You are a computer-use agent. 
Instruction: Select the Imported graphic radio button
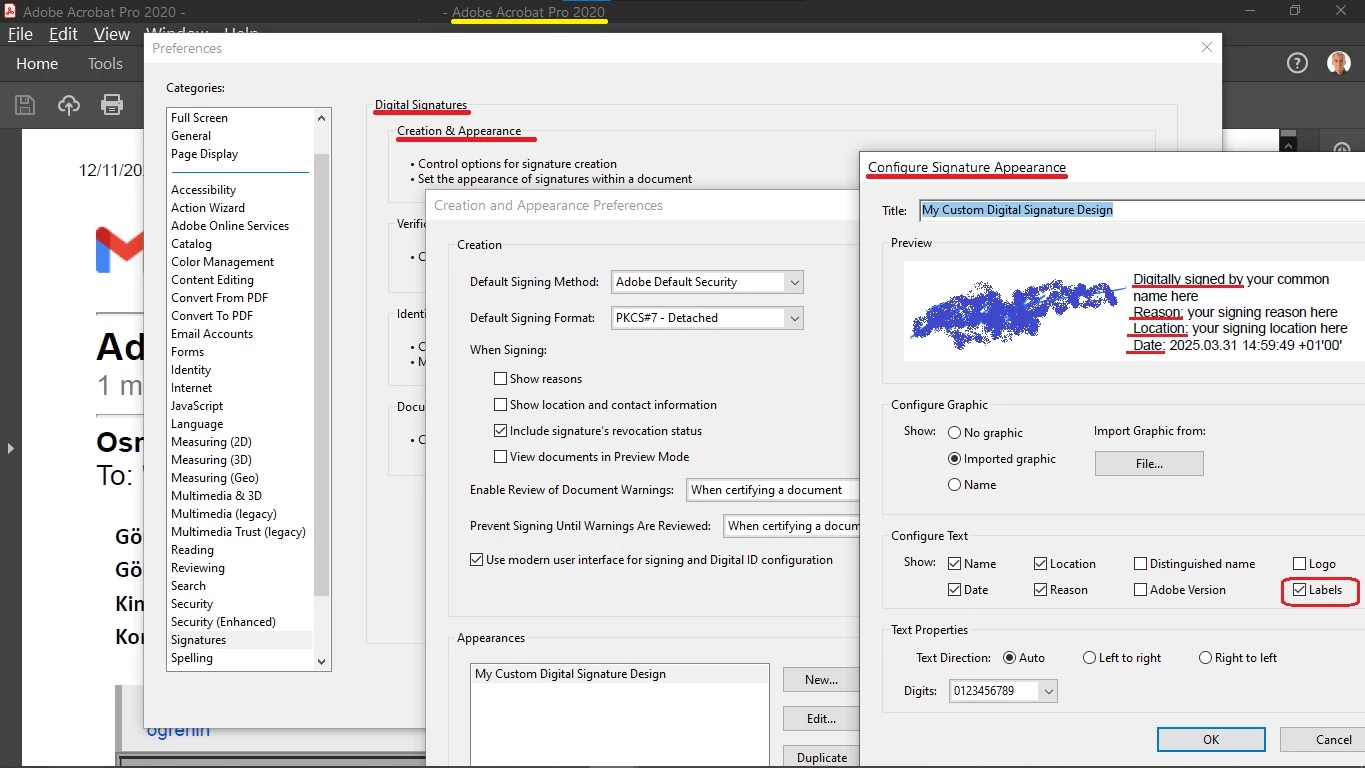pos(954,459)
